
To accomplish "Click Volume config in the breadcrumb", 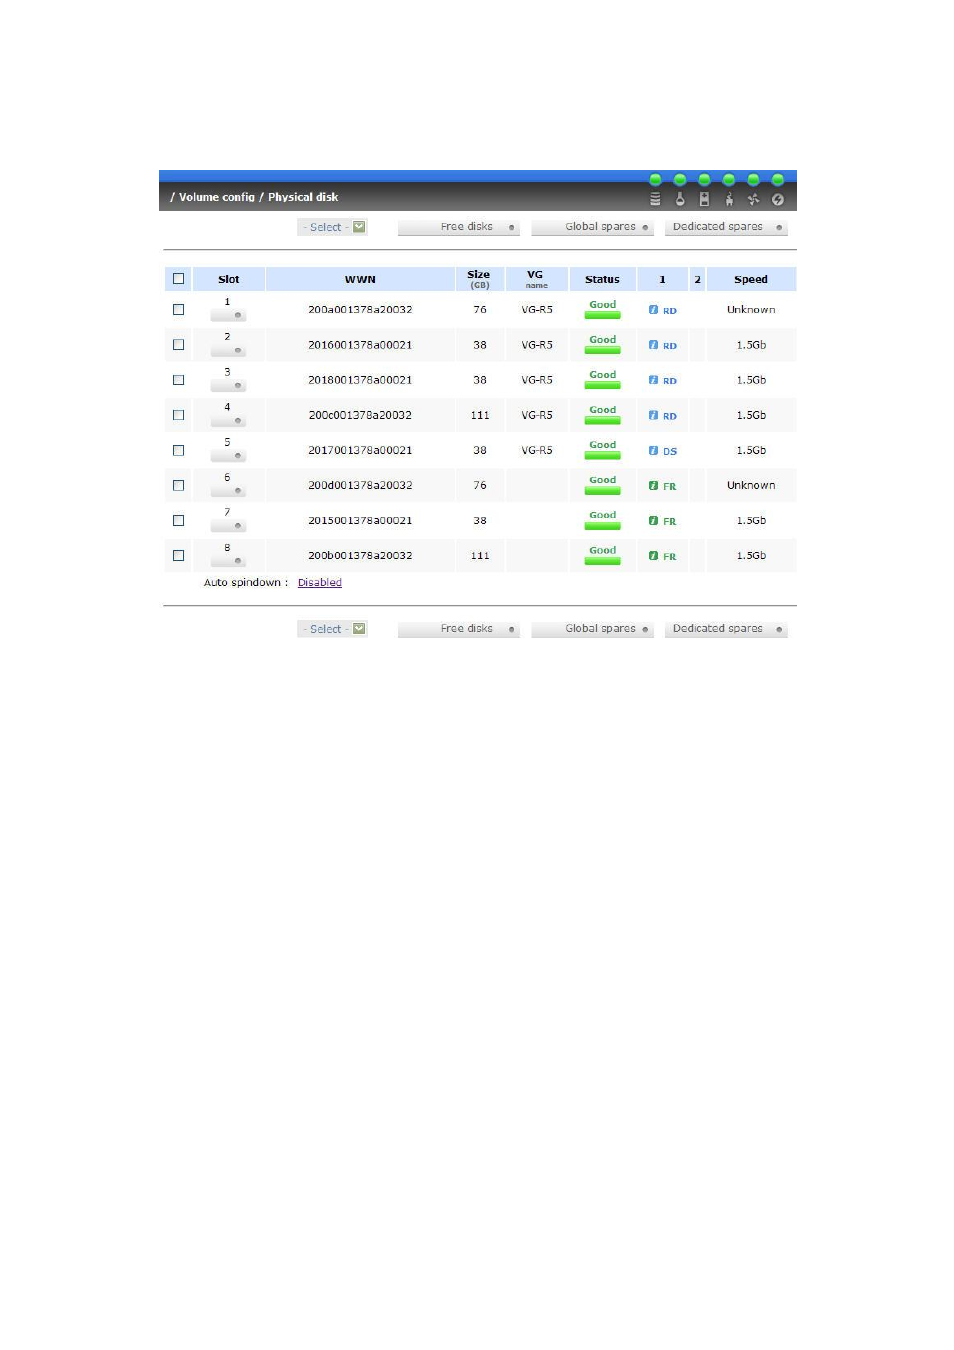I will click(217, 197).
